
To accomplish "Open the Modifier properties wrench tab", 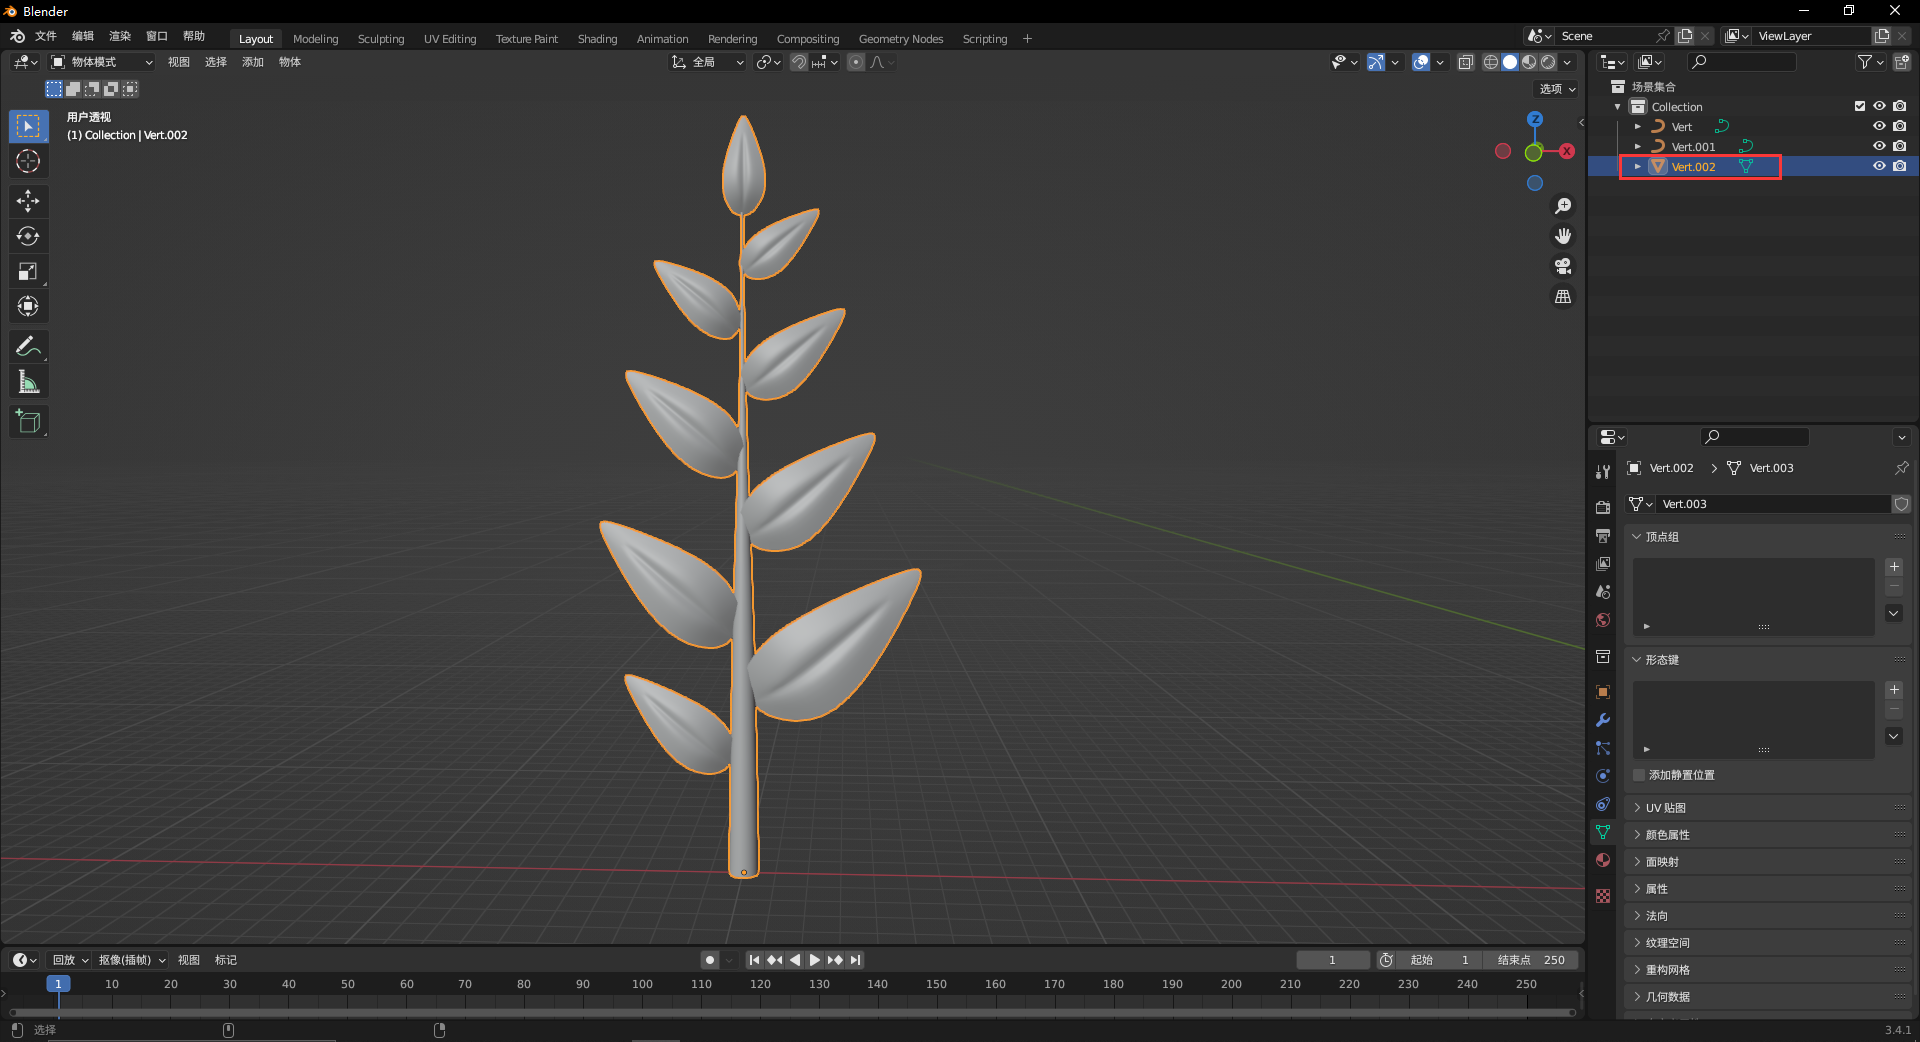I will (x=1603, y=720).
